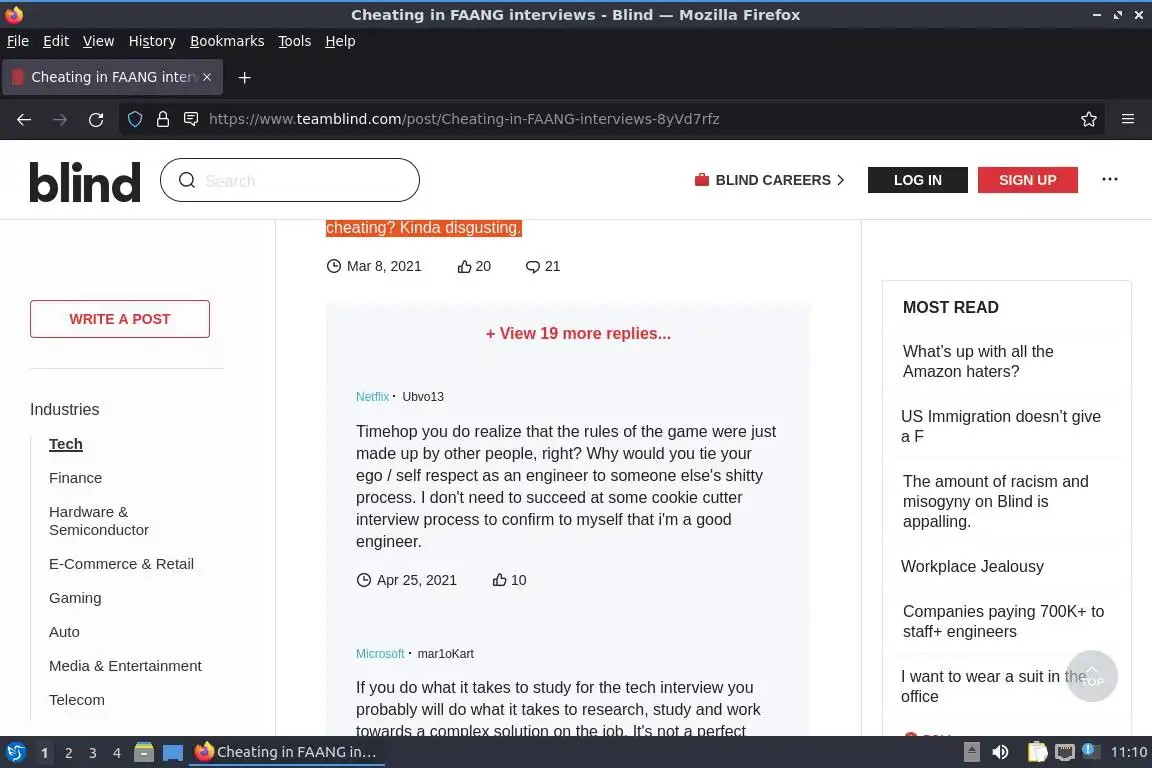
Task: Select the Finance industry
Action: point(76,478)
